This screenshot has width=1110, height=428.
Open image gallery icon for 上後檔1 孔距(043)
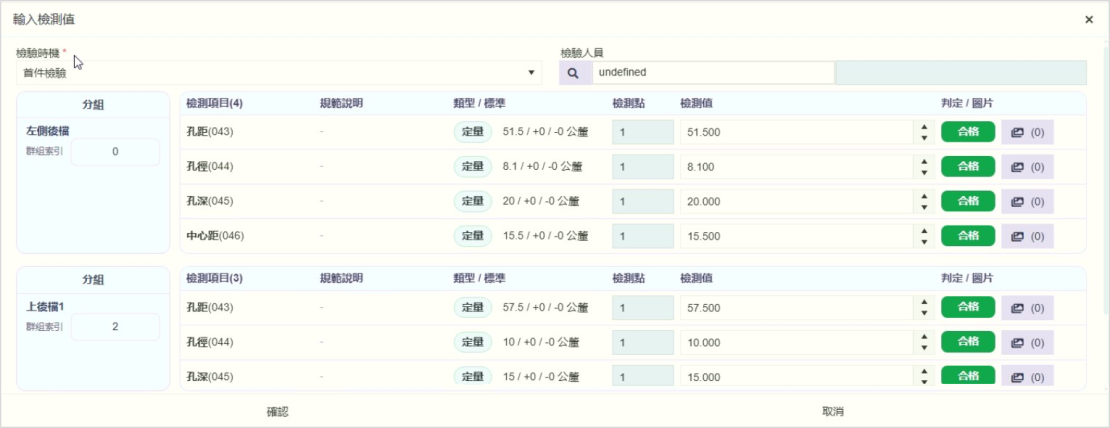1027,308
